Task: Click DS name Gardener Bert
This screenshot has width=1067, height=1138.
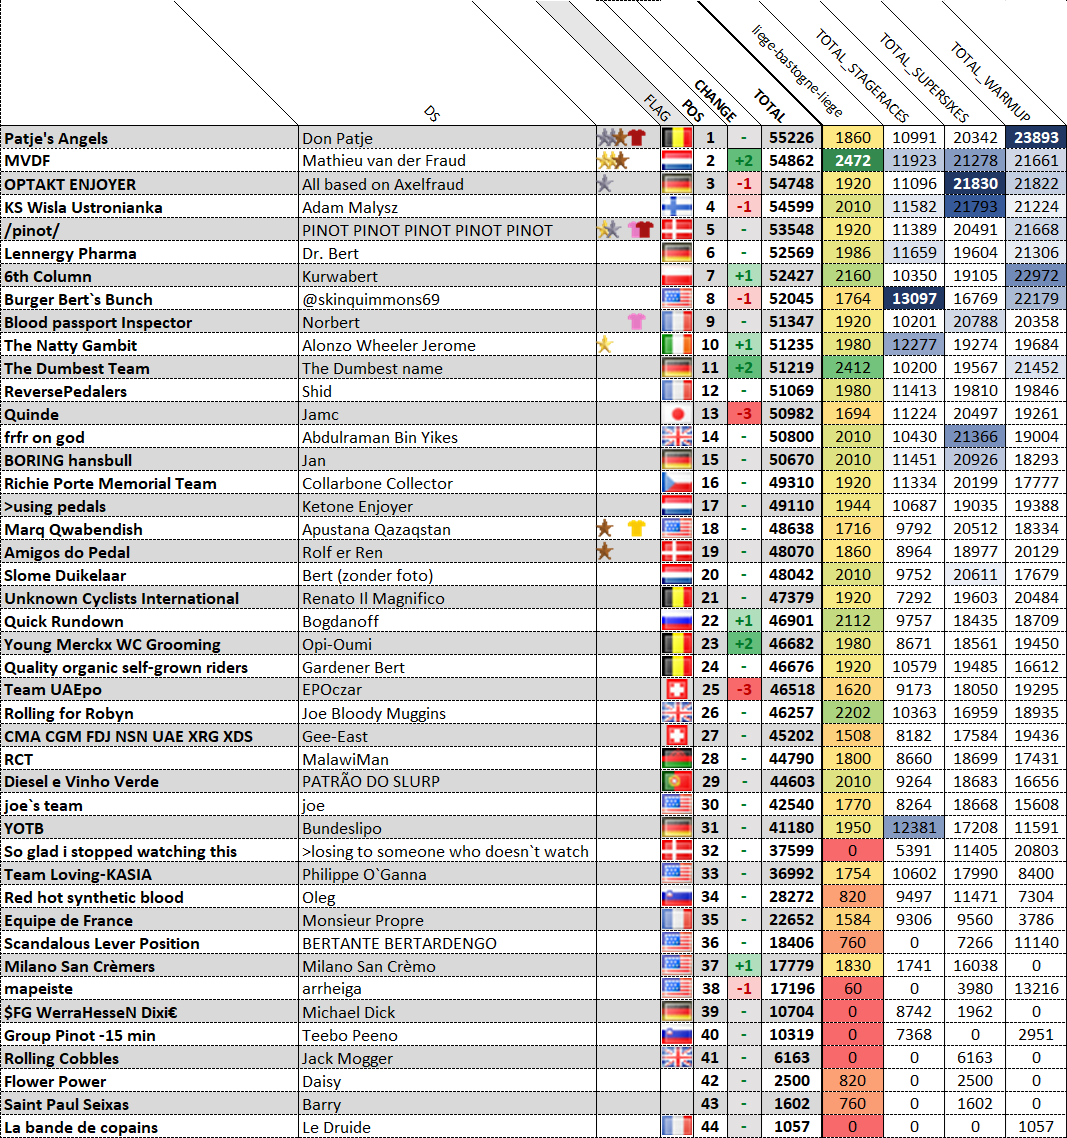Action: [x=353, y=667]
